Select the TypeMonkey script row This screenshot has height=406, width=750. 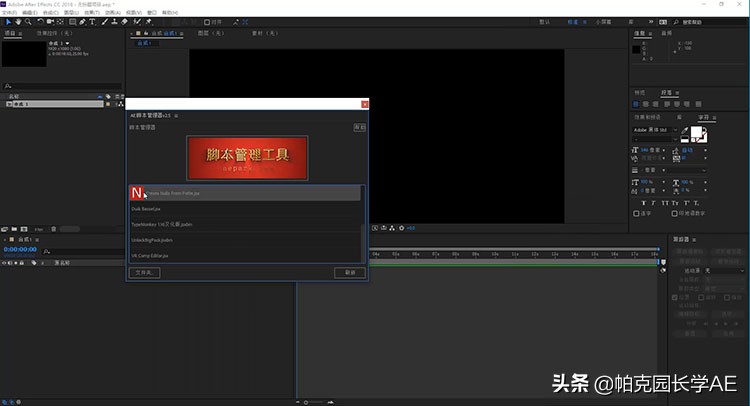click(x=245, y=224)
